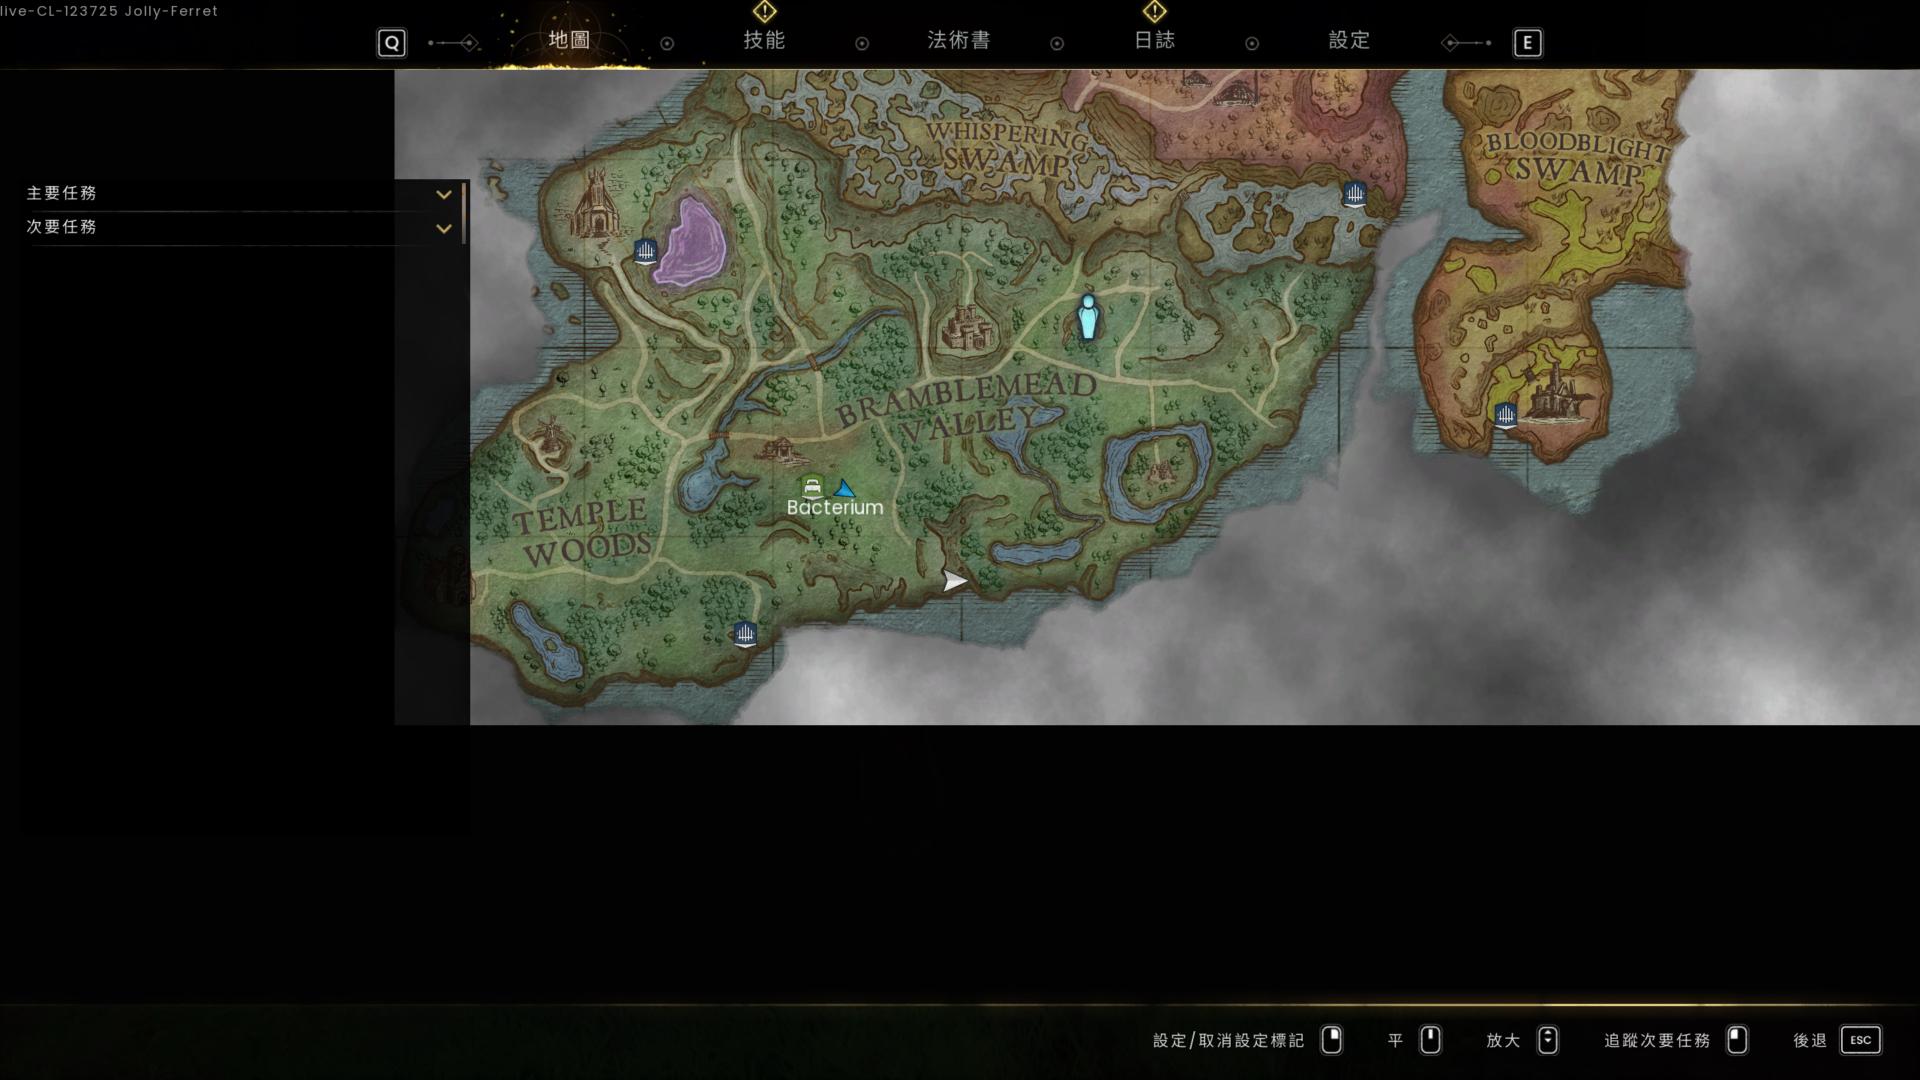The image size is (1920, 1080).
Task: Click the scroll-wheel icon beside 放大
Action: point(1548,1040)
